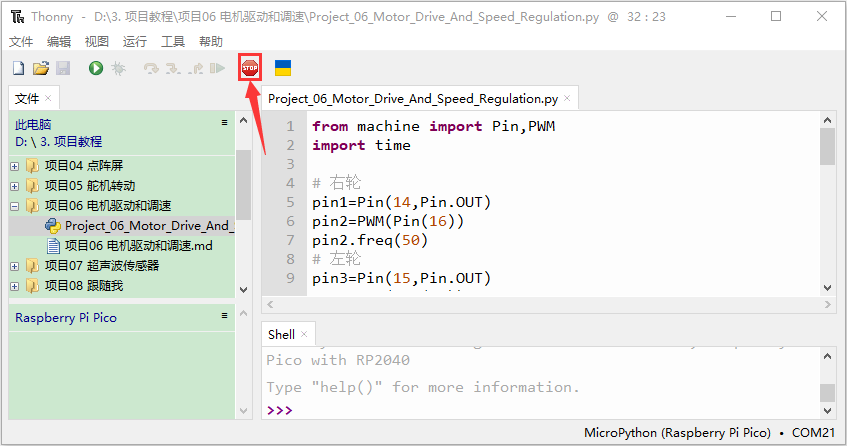
Task: Click the editor vertical scrollbar down arrow
Action: click(827, 288)
